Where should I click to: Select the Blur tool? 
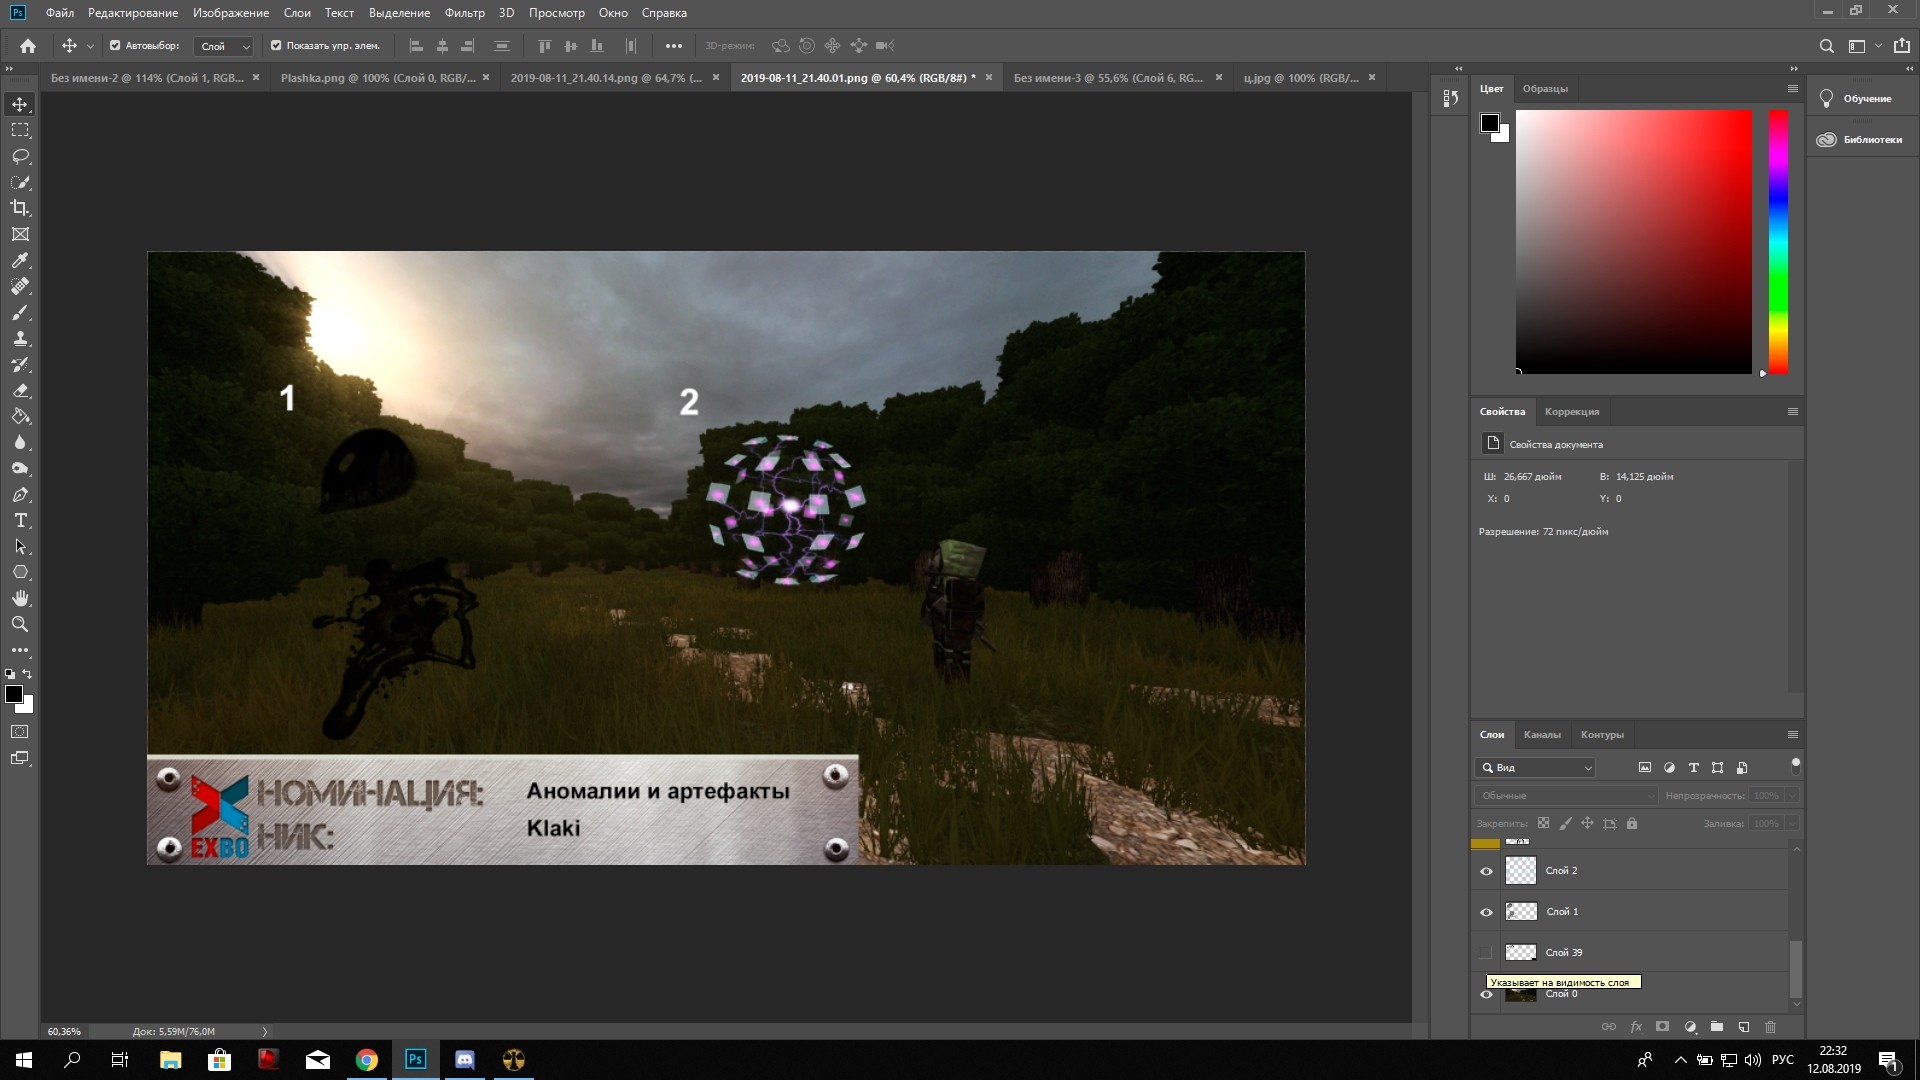(x=20, y=442)
